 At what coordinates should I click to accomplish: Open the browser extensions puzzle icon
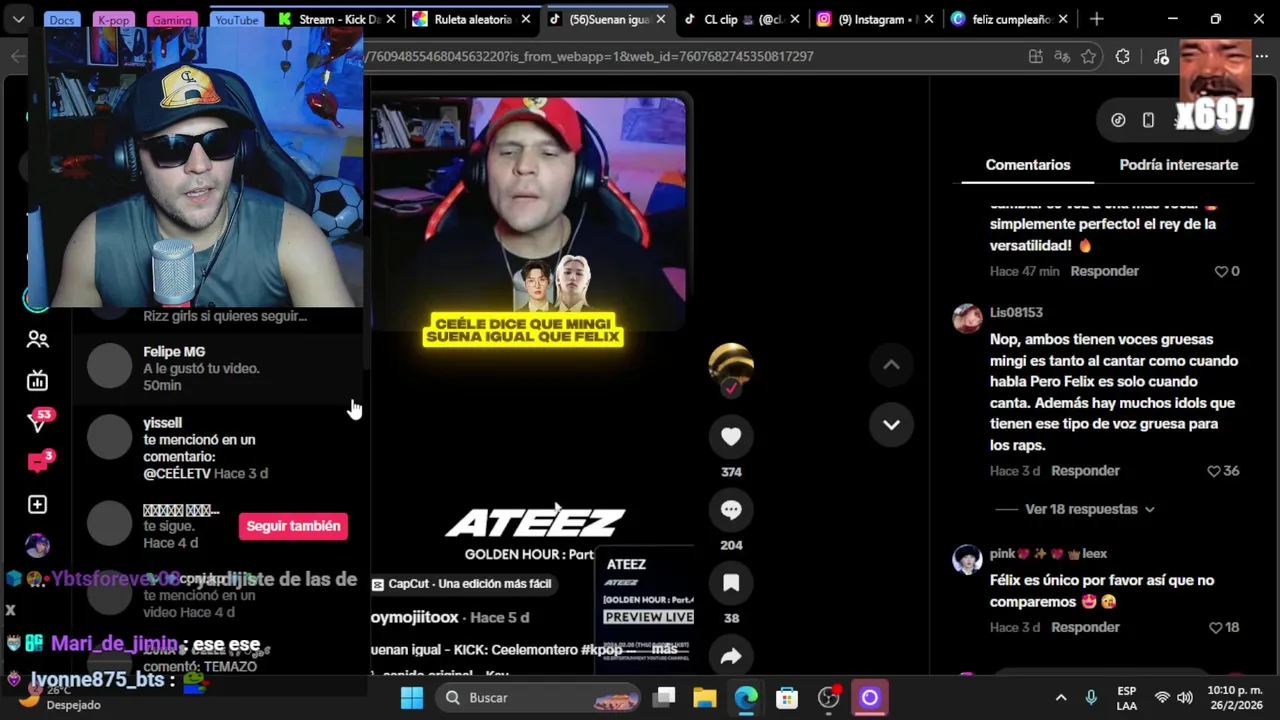1122,57
